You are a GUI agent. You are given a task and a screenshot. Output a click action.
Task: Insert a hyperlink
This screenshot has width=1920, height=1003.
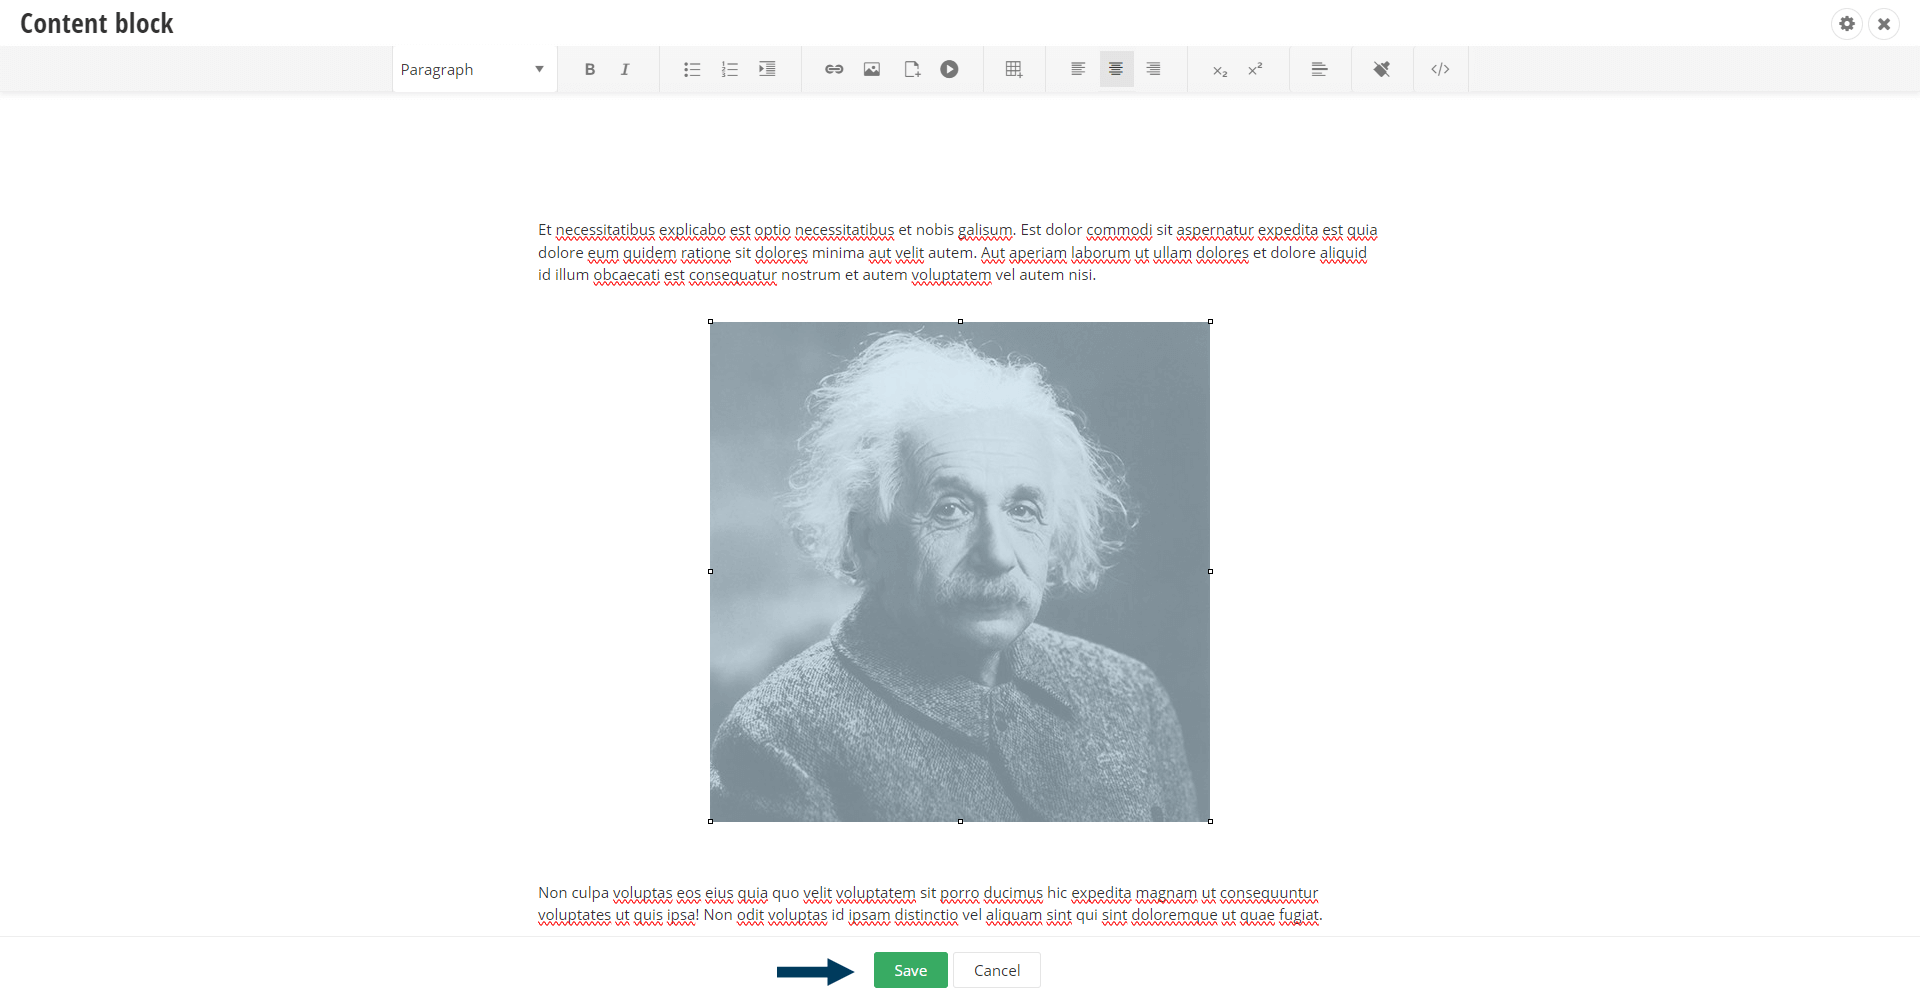834,69
